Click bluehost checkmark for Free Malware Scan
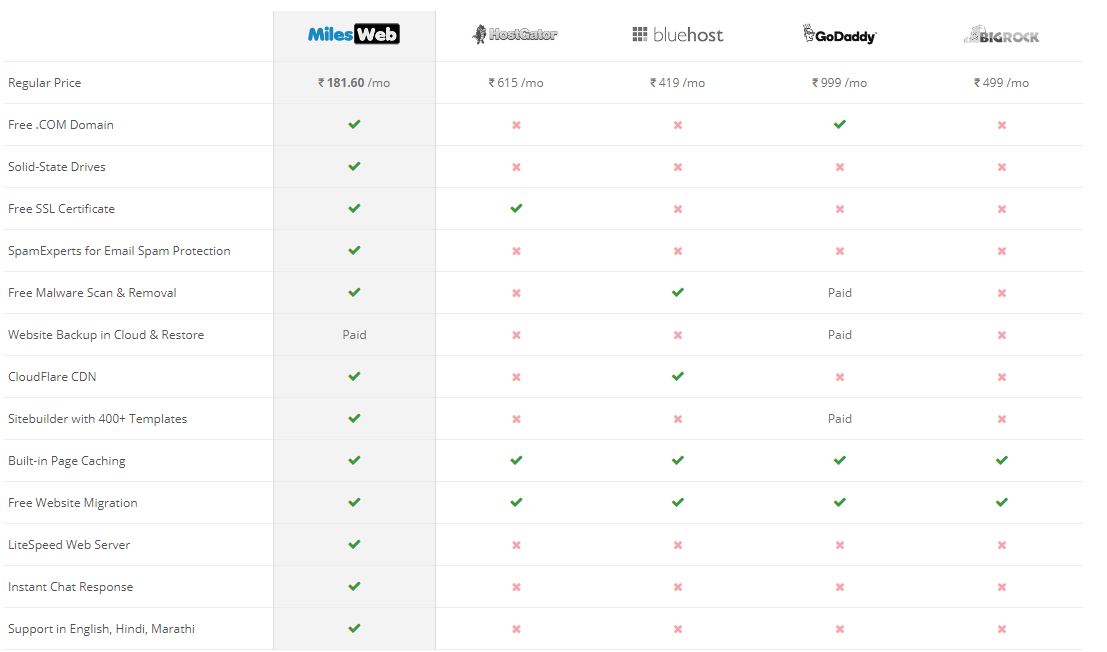Image resolution: width=1107 pixels, height=652 pixels. tap(678, 292)
